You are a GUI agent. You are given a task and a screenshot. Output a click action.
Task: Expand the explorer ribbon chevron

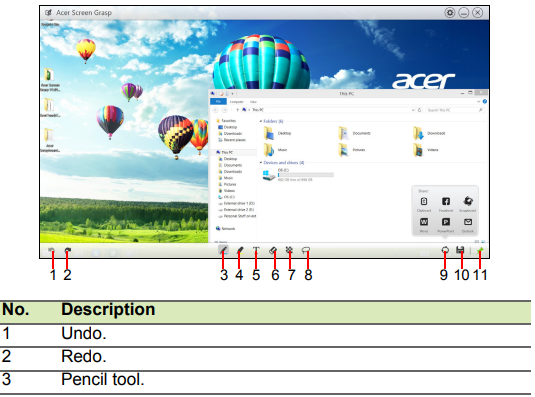click(x=478, y=101)
